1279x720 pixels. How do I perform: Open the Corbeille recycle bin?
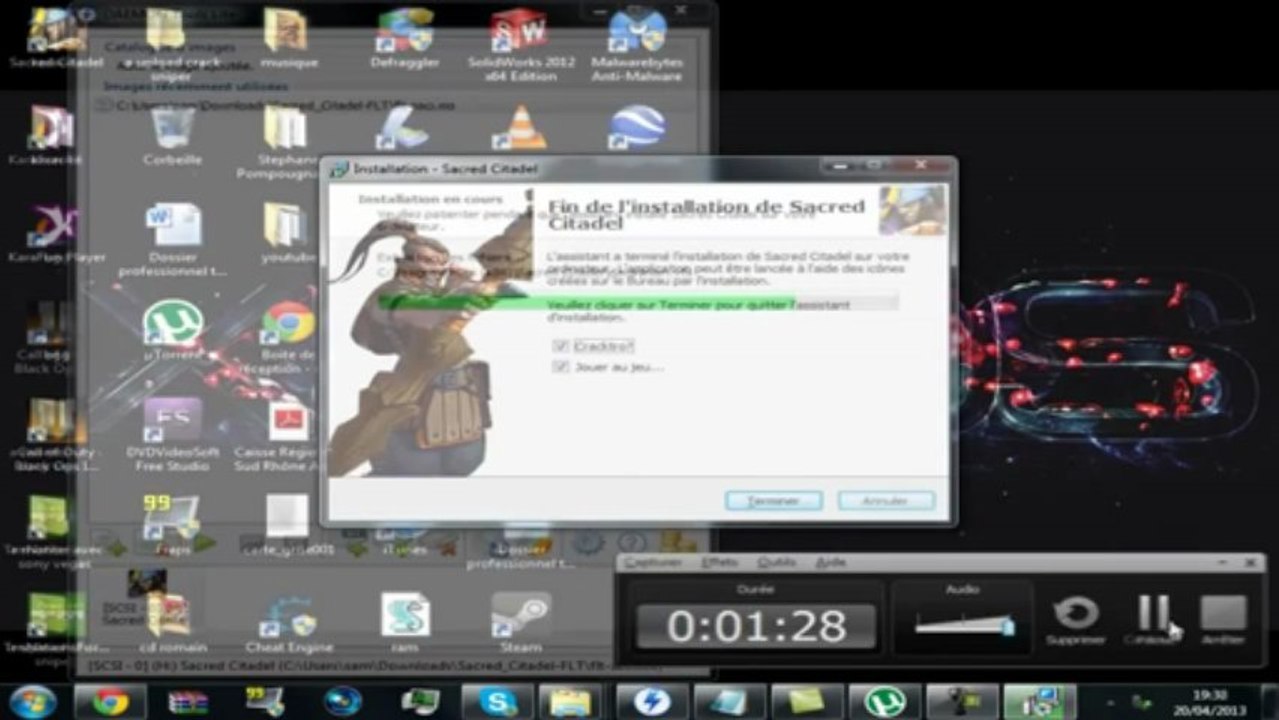[172, 135]
